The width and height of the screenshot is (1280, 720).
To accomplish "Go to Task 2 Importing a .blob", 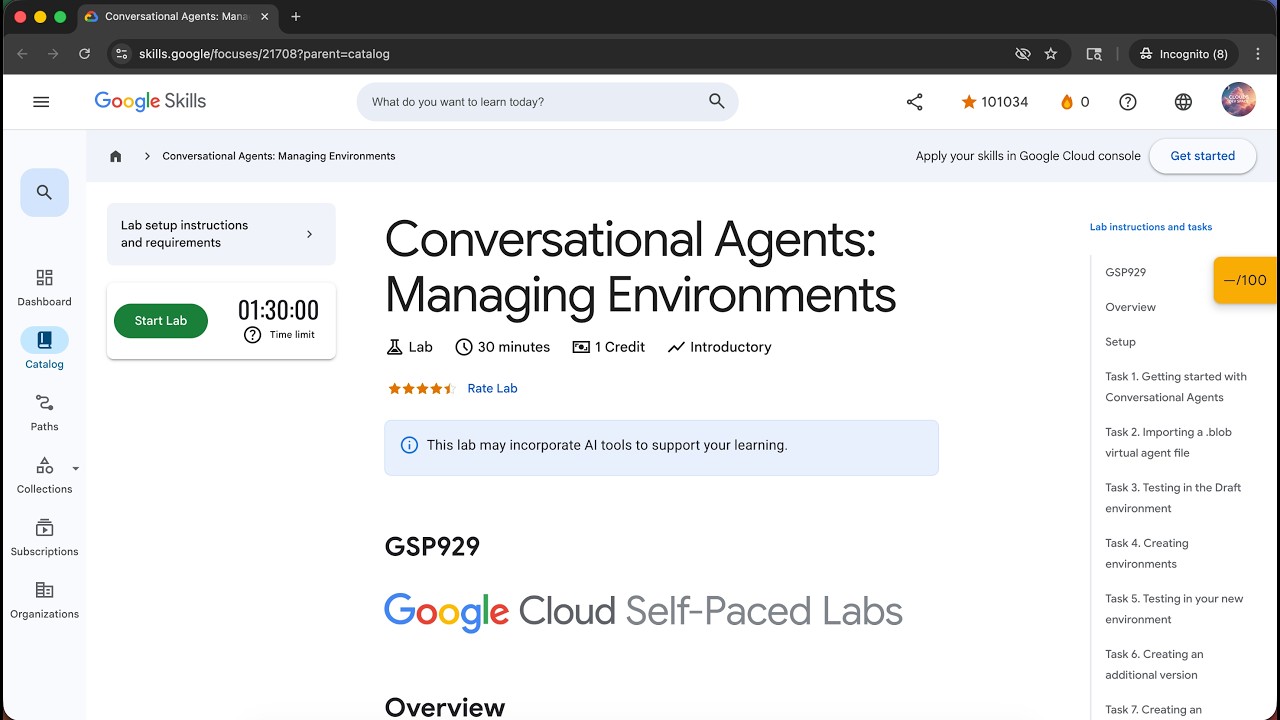I will click(1168, 443).
